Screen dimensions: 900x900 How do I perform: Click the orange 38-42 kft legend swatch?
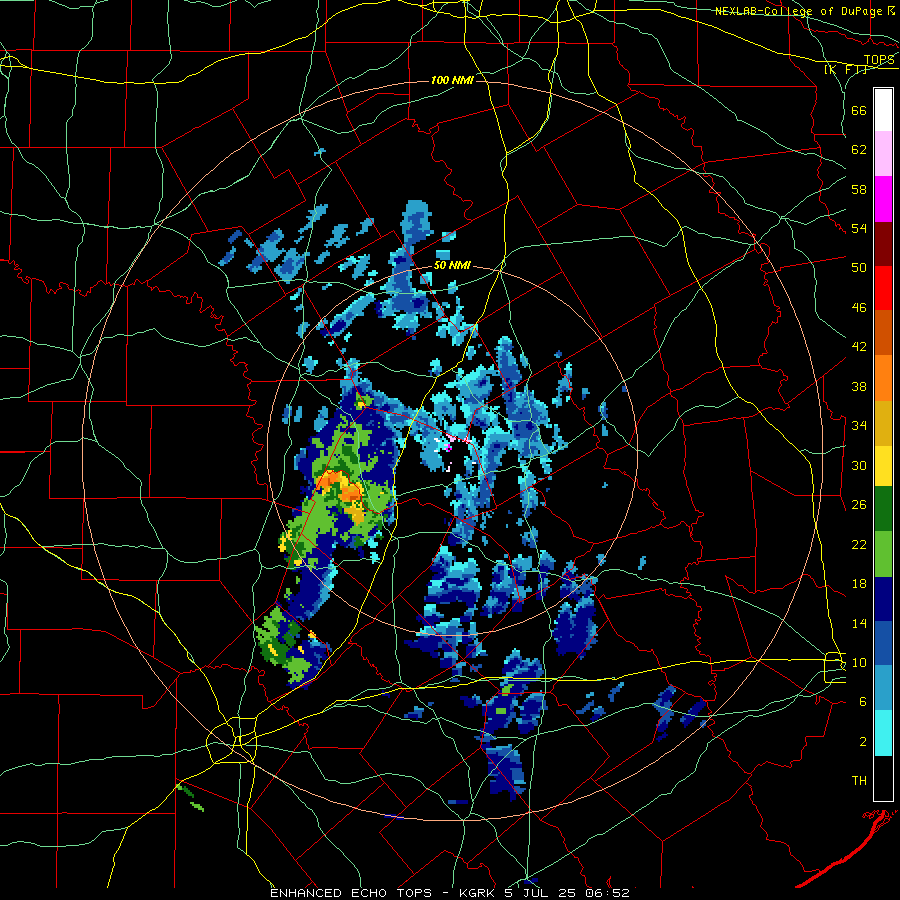pos(883,378)
